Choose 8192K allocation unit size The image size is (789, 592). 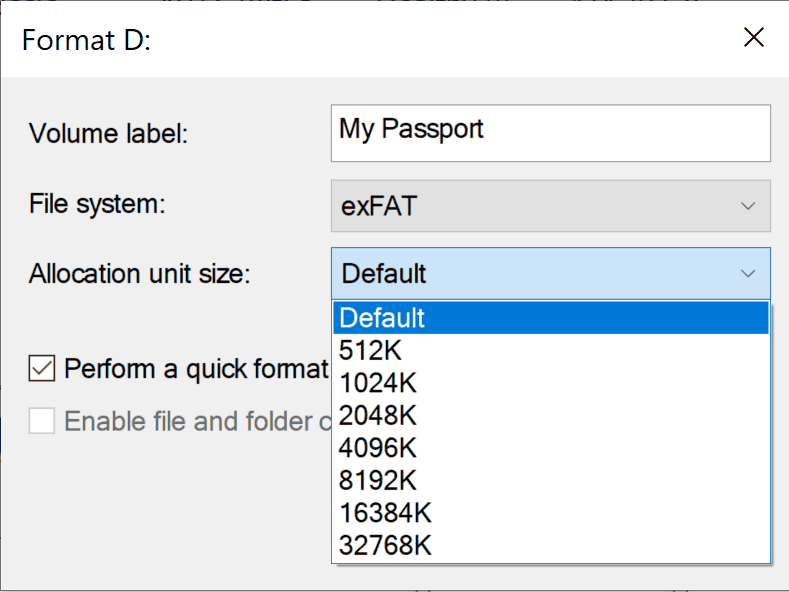tap(550, 480)
